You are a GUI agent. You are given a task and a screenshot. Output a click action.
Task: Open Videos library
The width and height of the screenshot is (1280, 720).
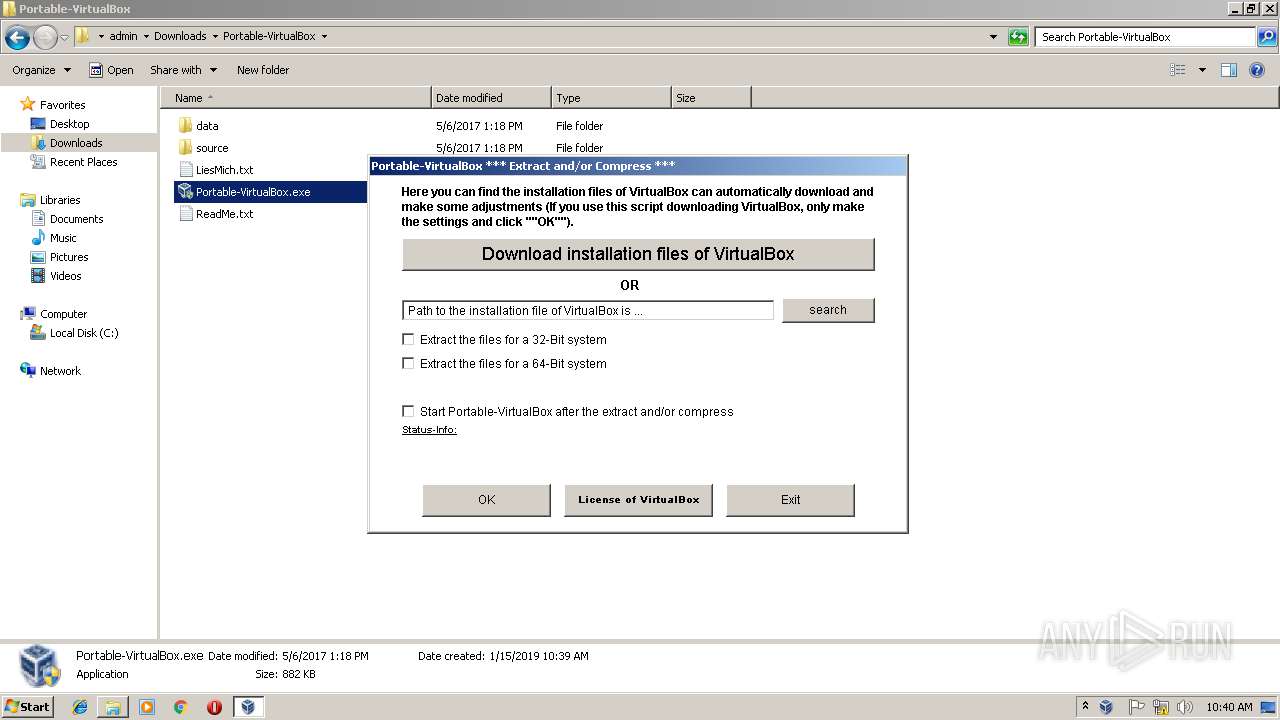[x=65, y=276]
